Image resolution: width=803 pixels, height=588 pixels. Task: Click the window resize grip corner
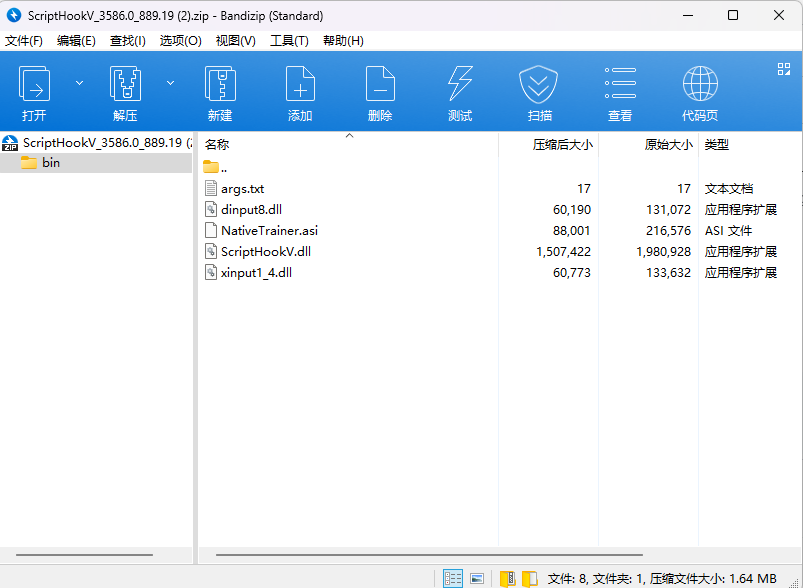coord(795,581)
